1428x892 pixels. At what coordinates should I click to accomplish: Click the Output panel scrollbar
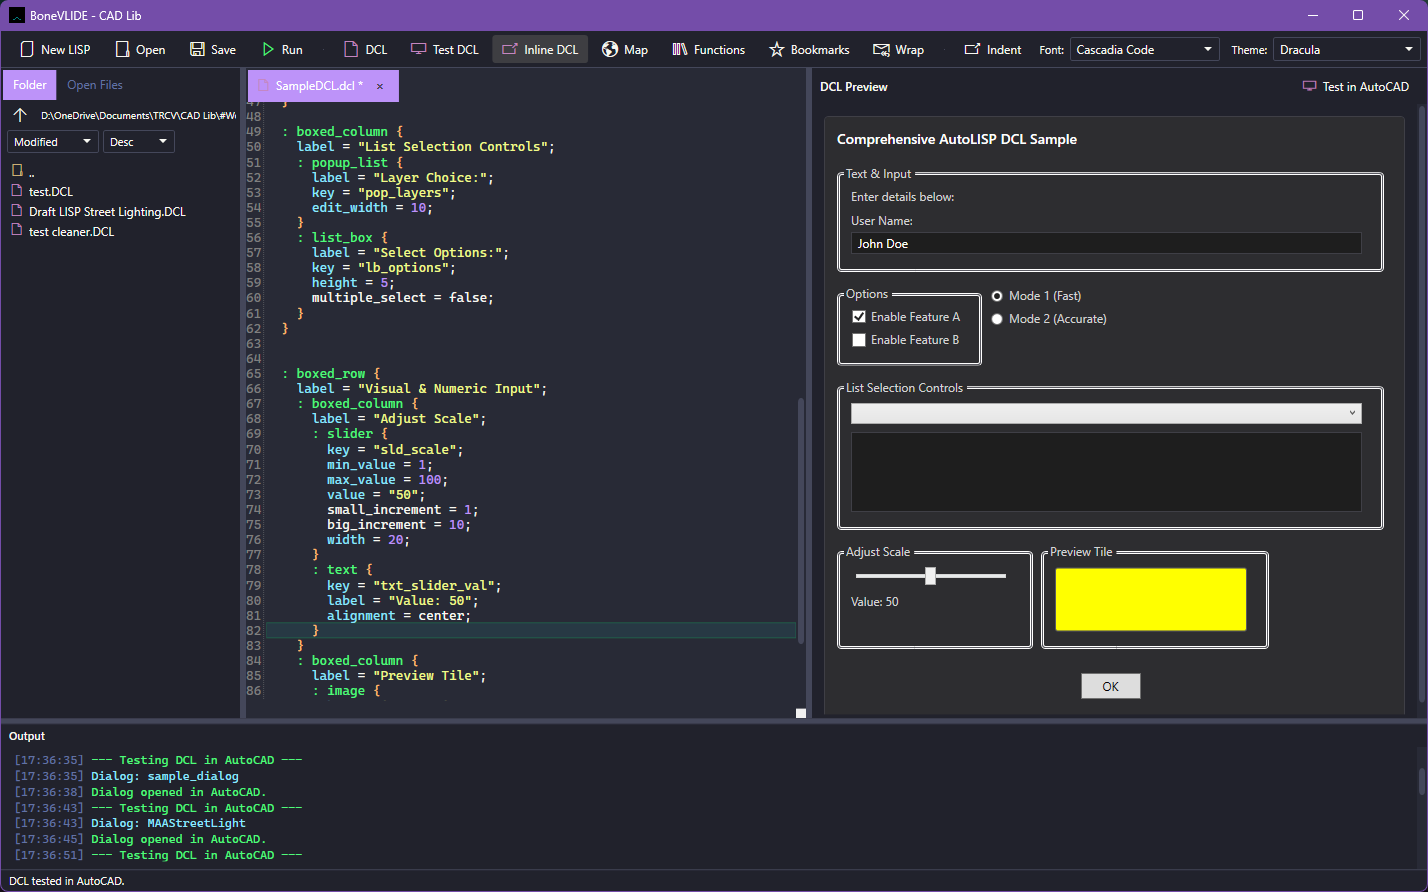(1422, 781)
